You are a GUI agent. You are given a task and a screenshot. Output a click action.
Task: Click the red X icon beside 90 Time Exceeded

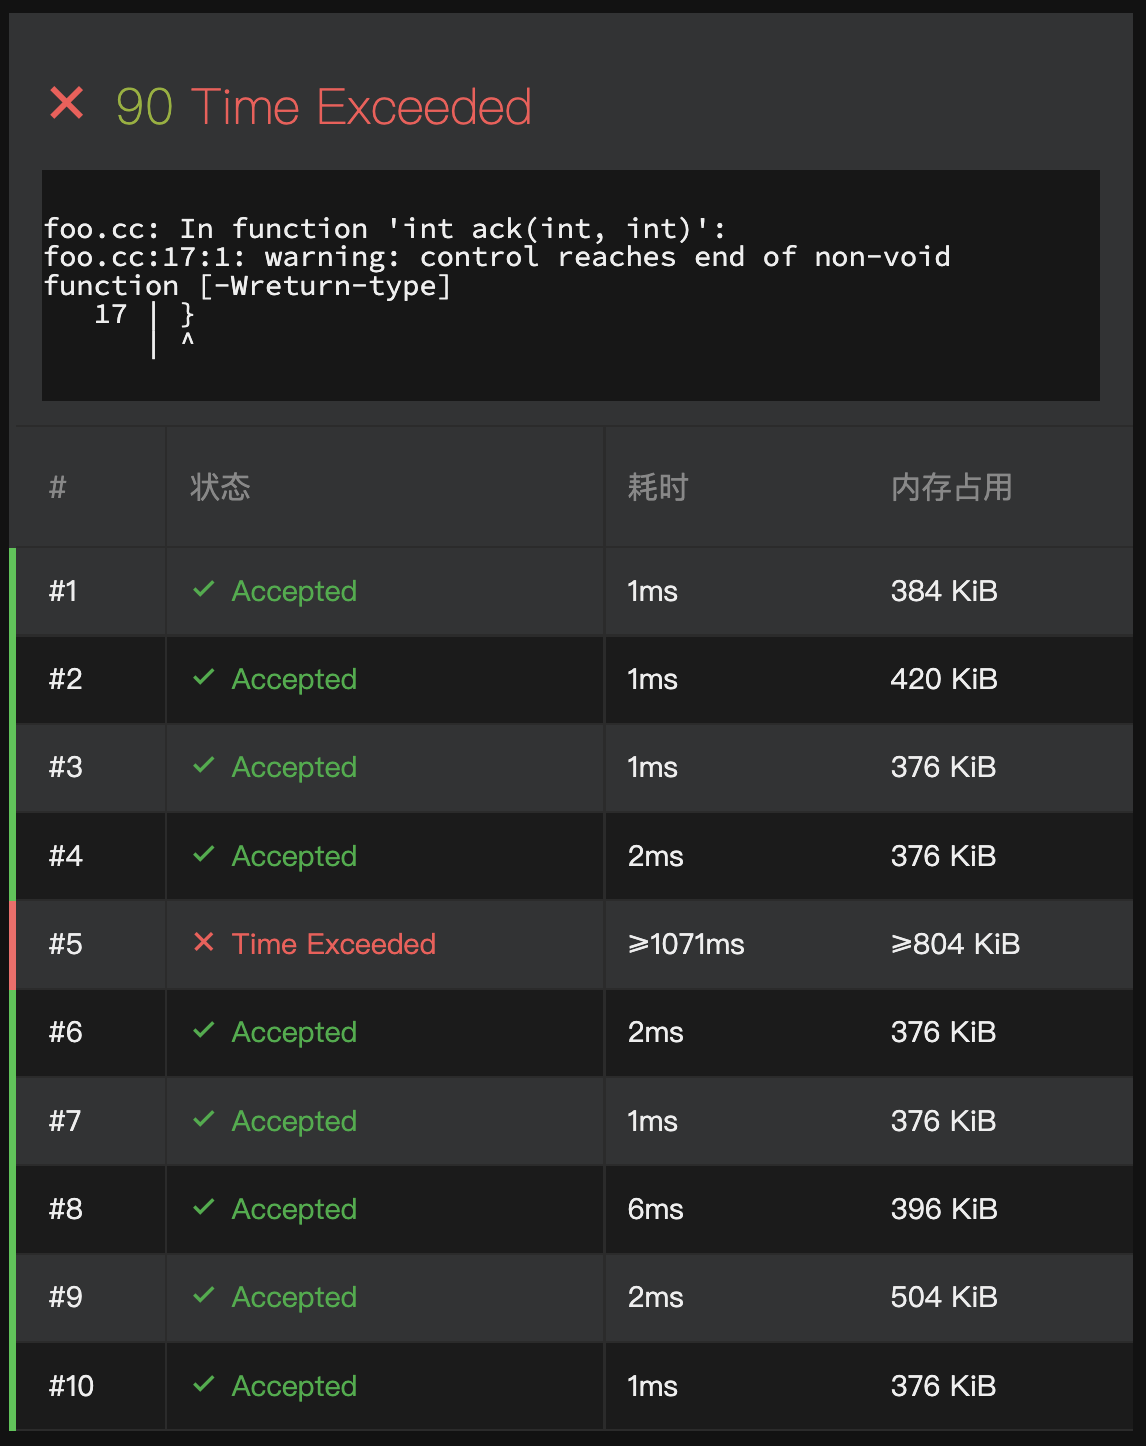coord(67,103)
